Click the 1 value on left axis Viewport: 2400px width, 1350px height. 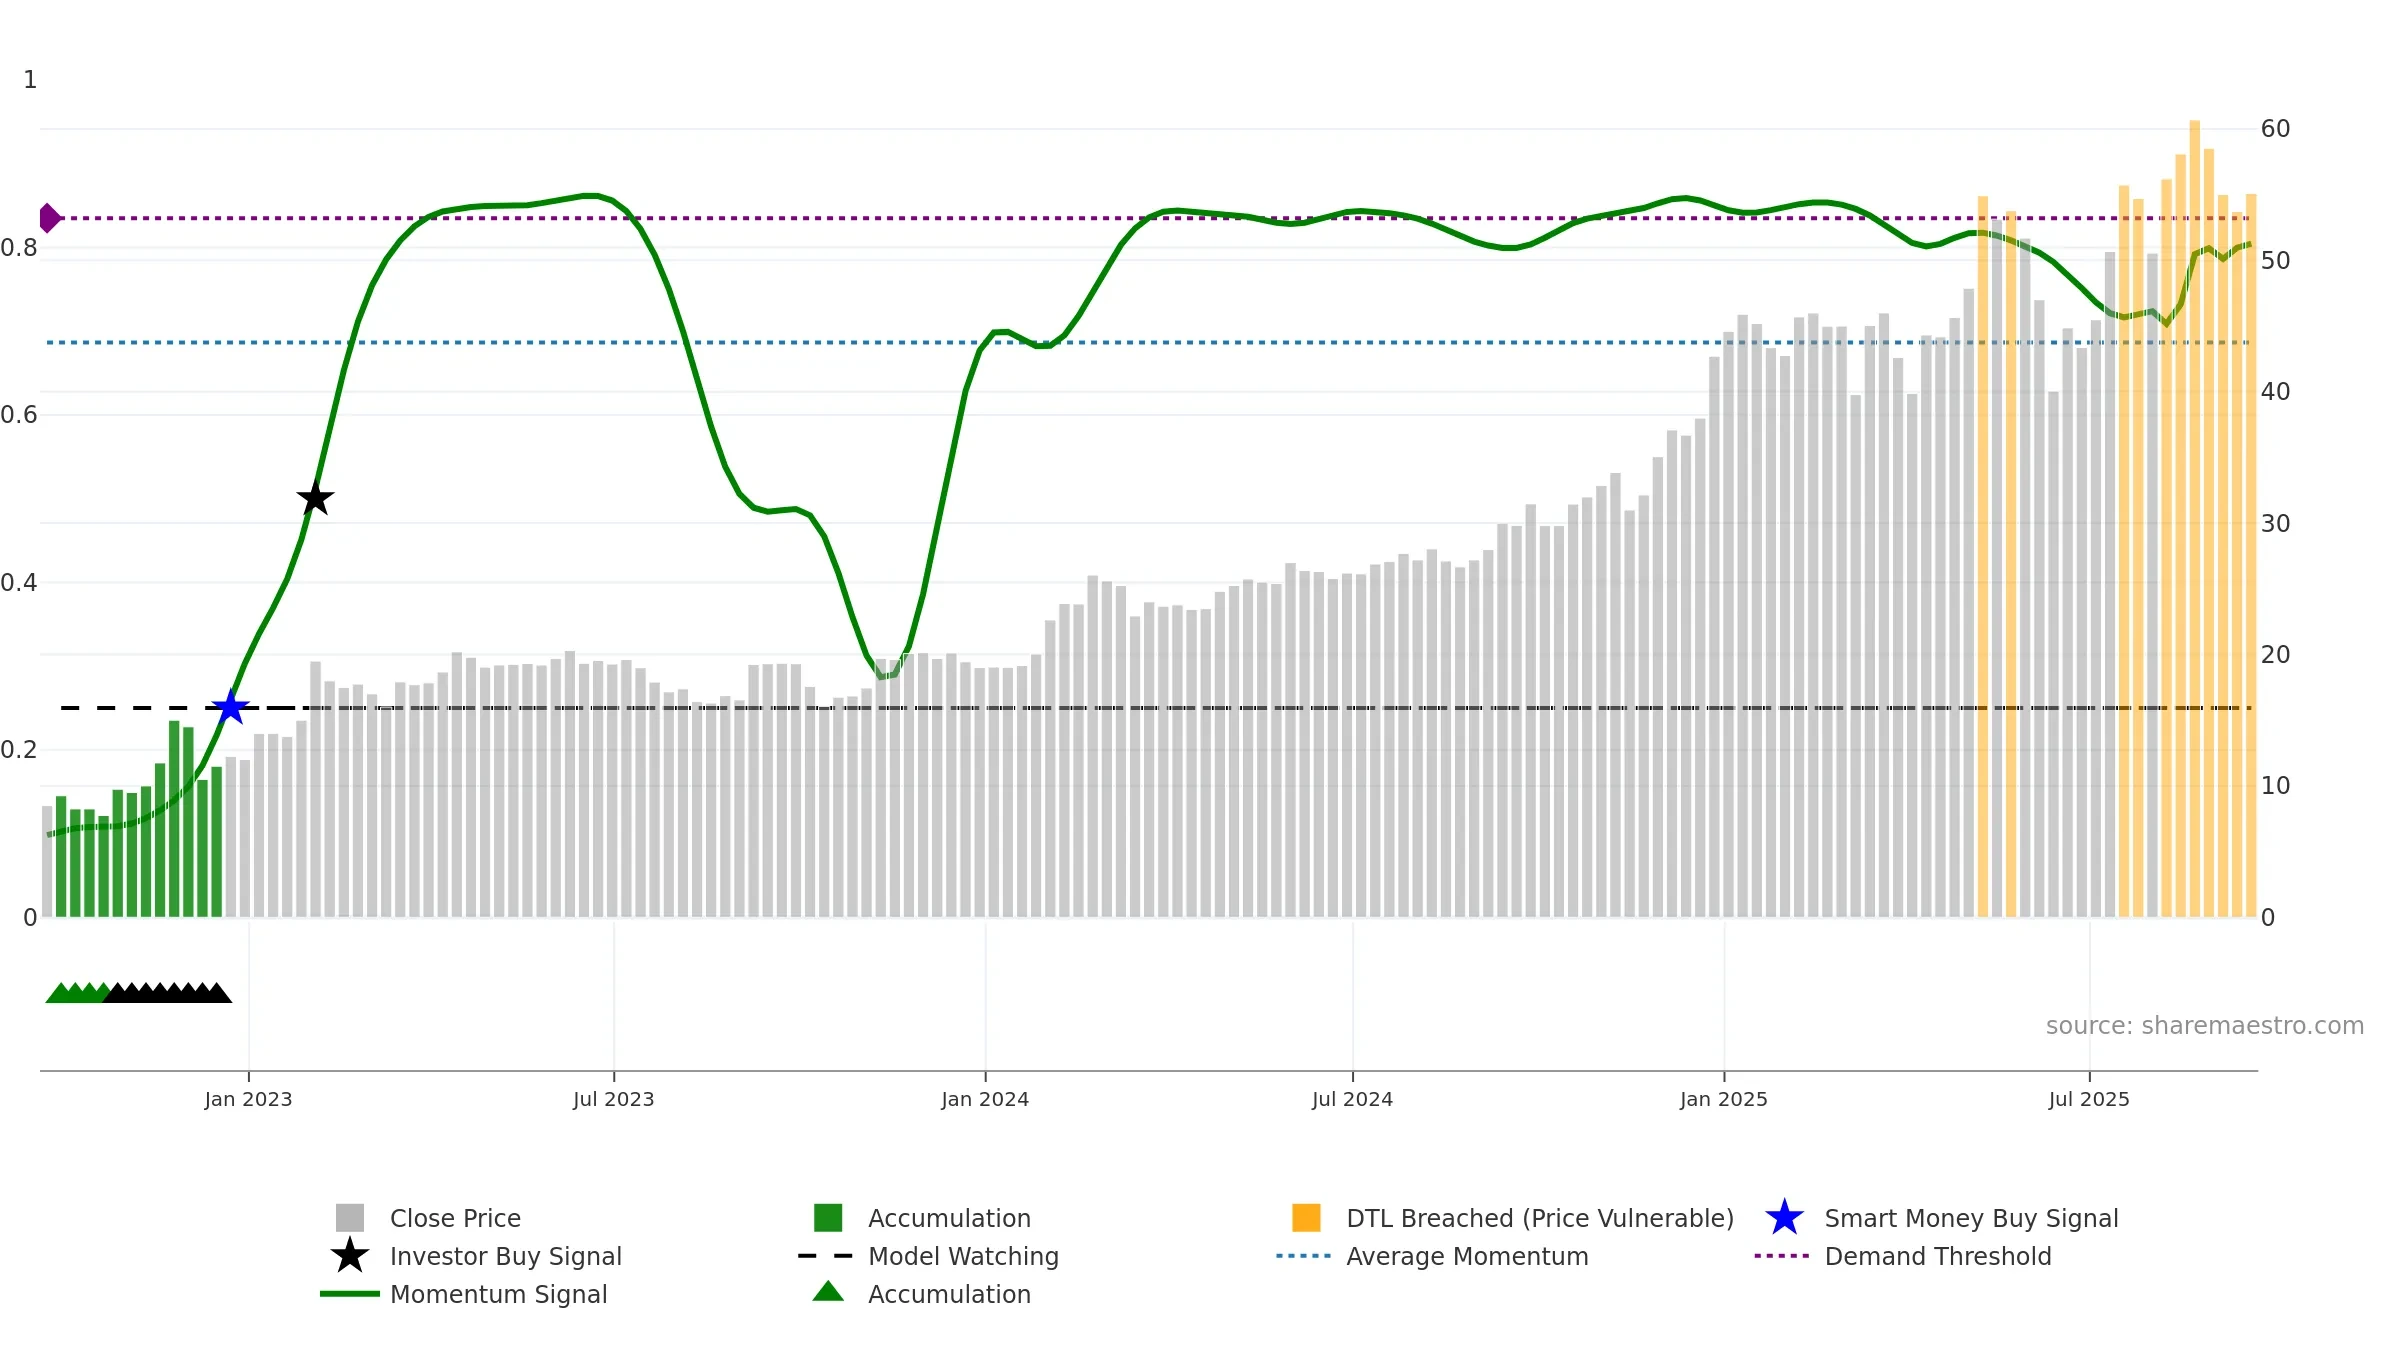pos(30,79)
